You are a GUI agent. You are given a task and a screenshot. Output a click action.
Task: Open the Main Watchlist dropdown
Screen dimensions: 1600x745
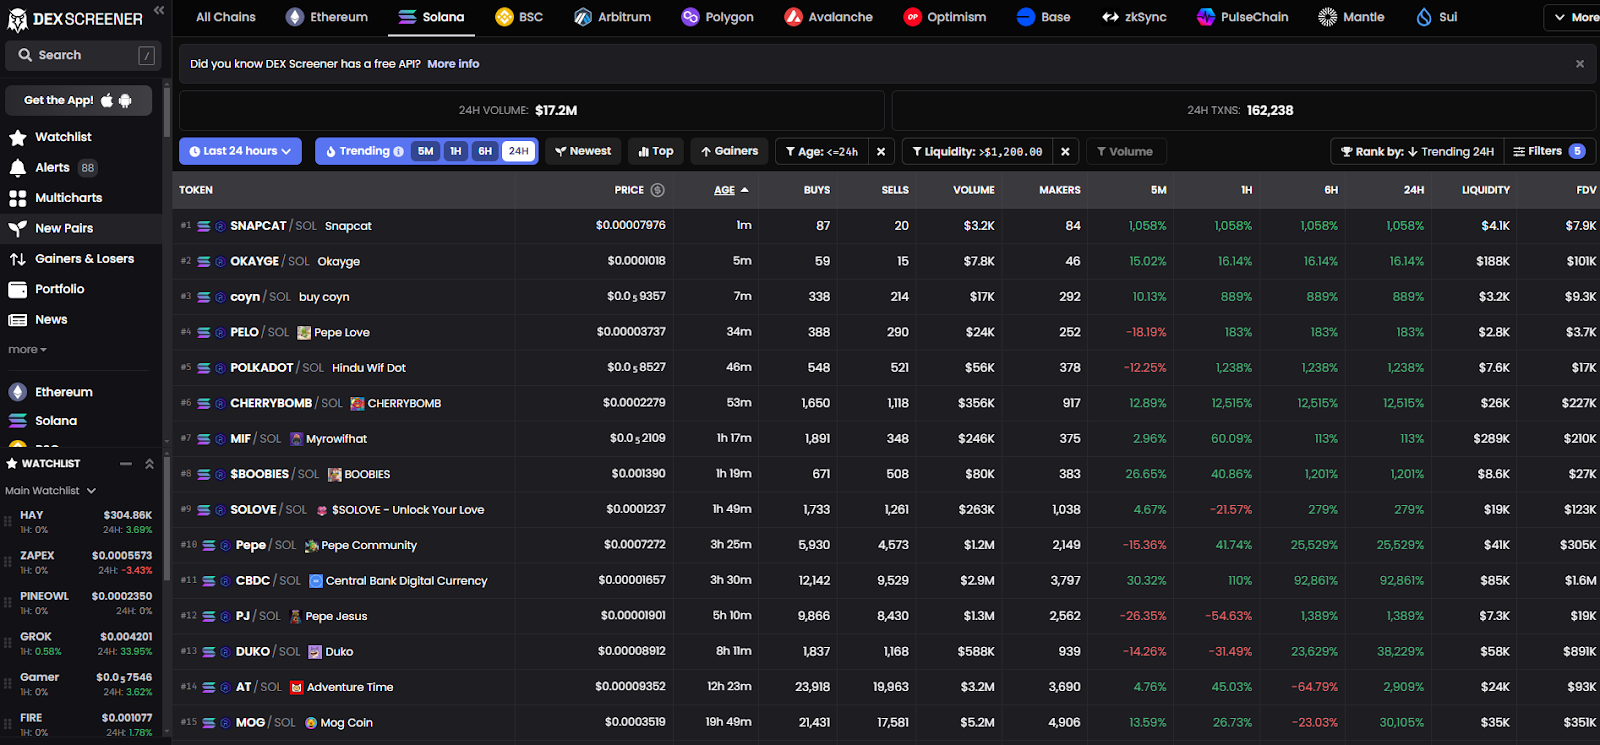click(51, 491)
